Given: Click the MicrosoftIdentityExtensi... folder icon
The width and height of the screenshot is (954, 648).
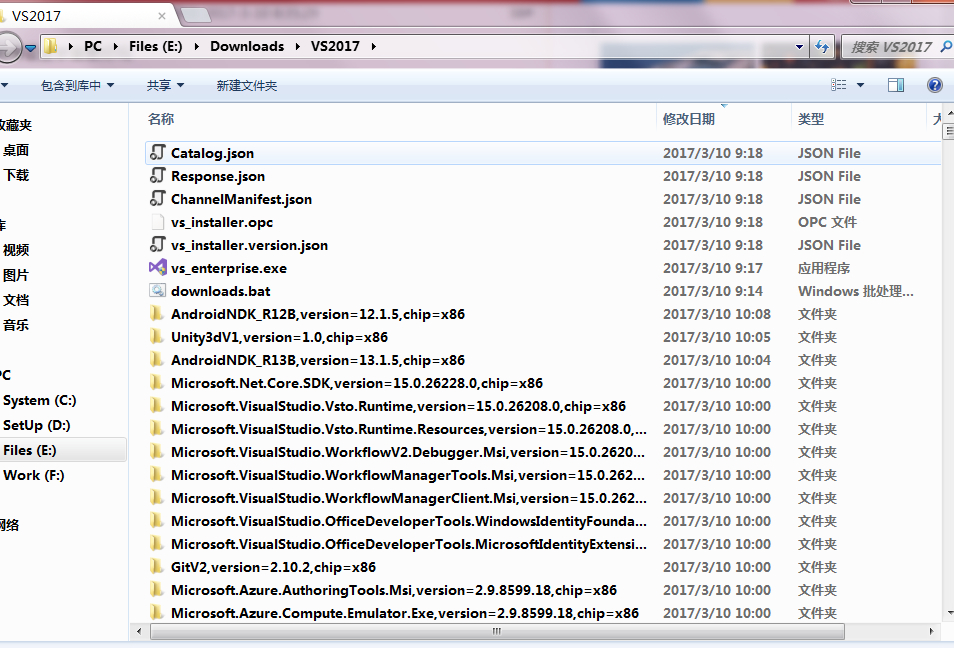Looking at the screenshot, I should tap(157, 543).
